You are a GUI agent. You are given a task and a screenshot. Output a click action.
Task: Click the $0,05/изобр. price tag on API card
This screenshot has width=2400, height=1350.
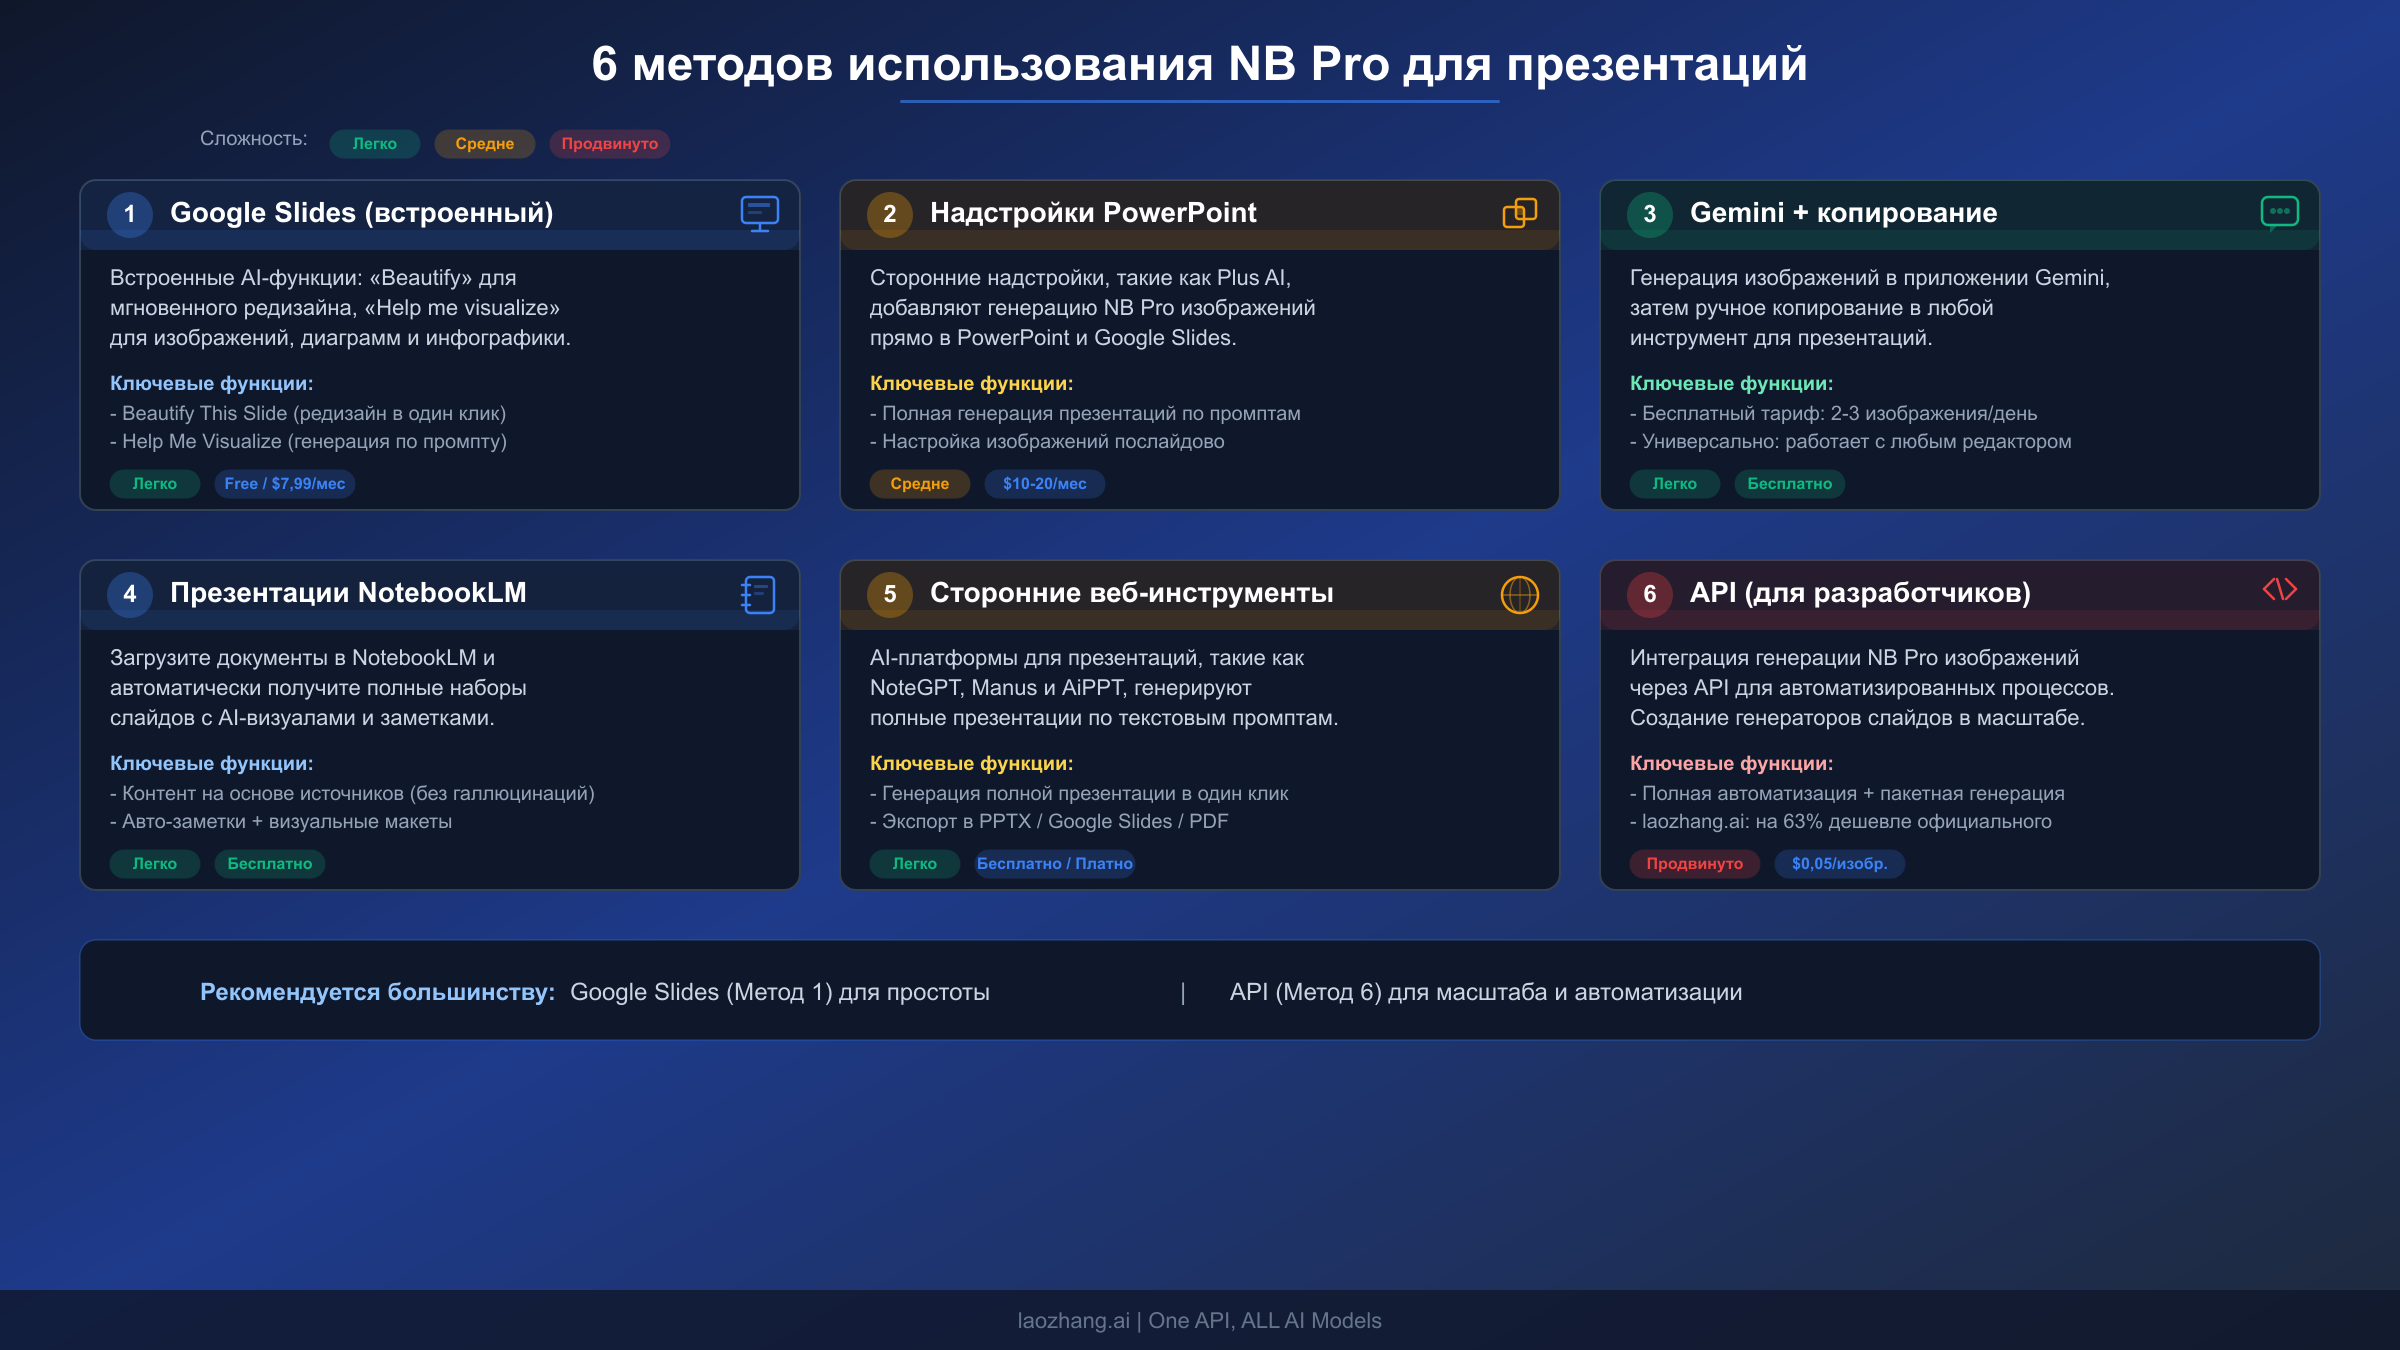point(1839,864)
